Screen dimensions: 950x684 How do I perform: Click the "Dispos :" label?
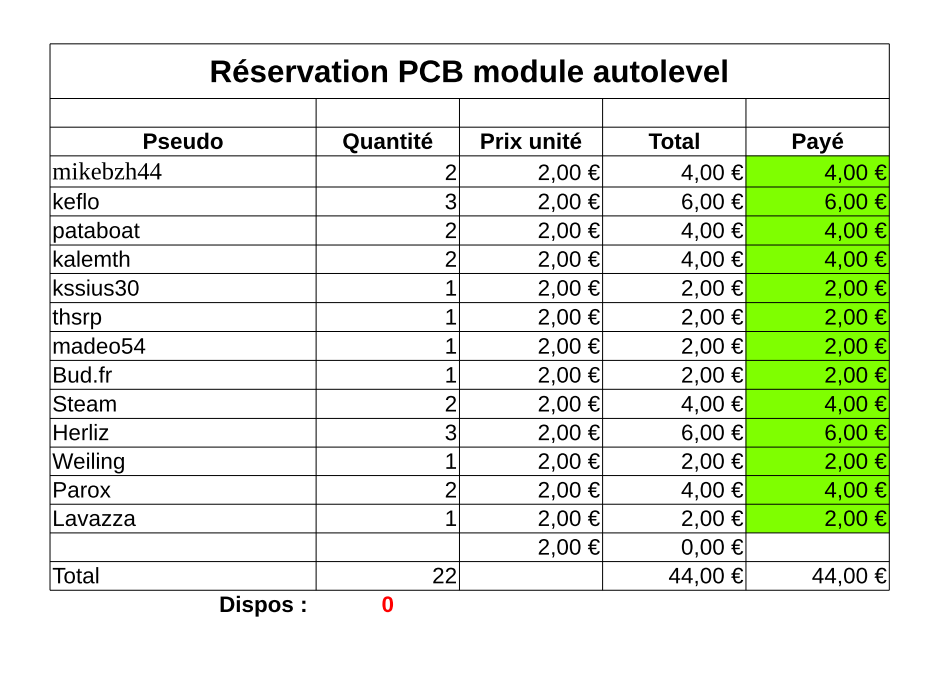(263, 605)
